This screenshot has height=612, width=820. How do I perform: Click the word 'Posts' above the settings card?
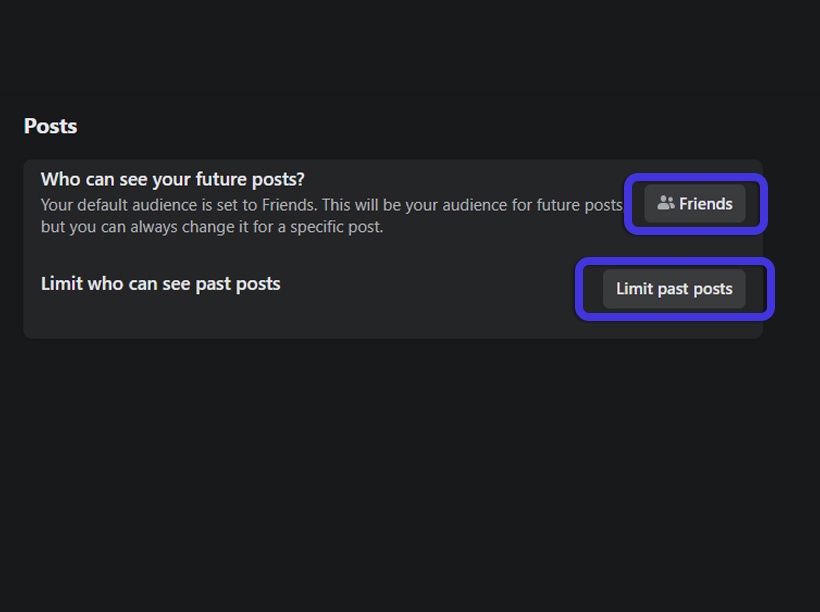[50, 126]
